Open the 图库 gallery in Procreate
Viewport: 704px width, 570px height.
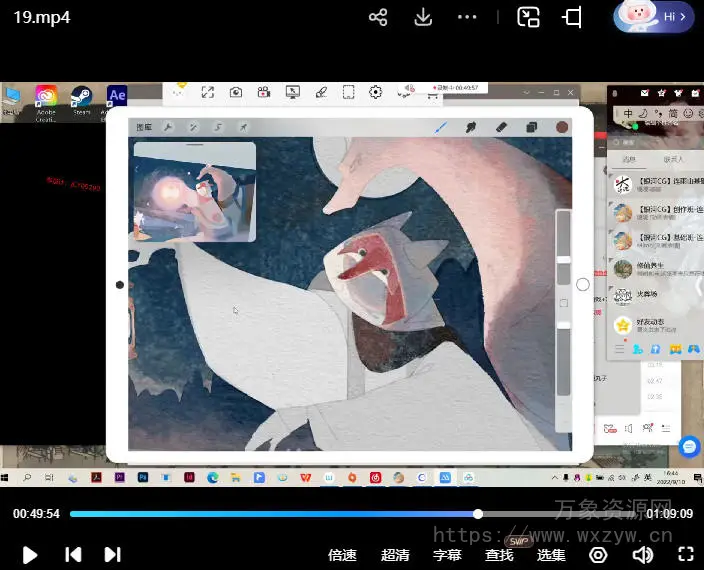point(147,128)
